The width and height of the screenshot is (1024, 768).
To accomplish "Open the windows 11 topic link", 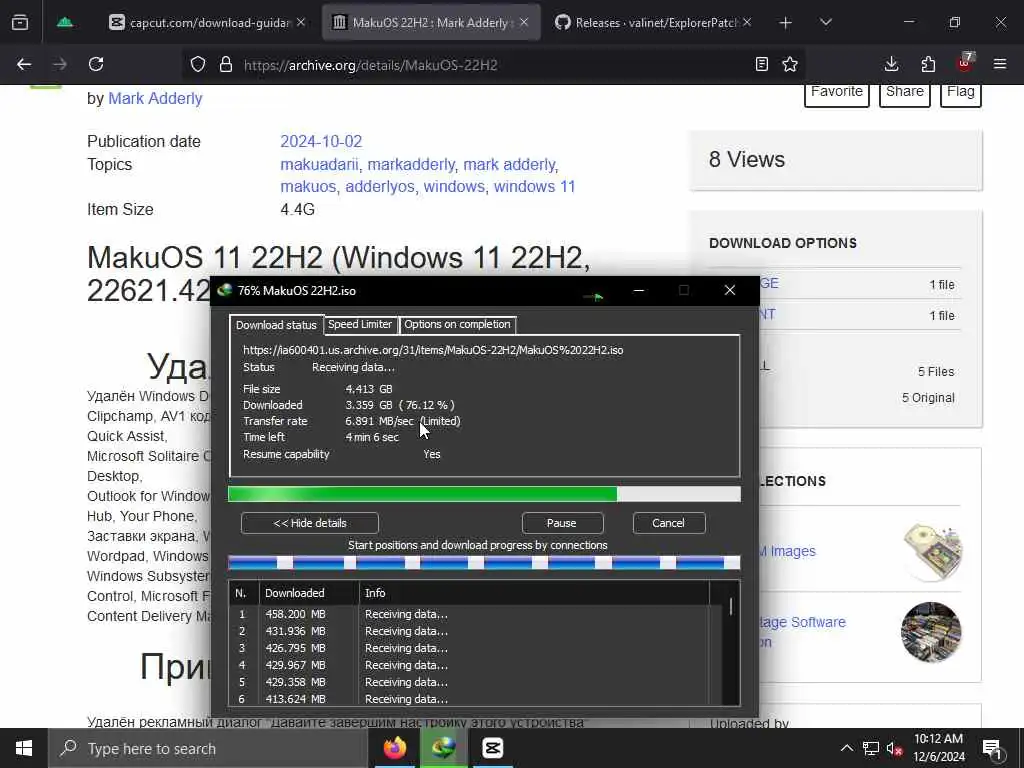I will click(534, 187).
